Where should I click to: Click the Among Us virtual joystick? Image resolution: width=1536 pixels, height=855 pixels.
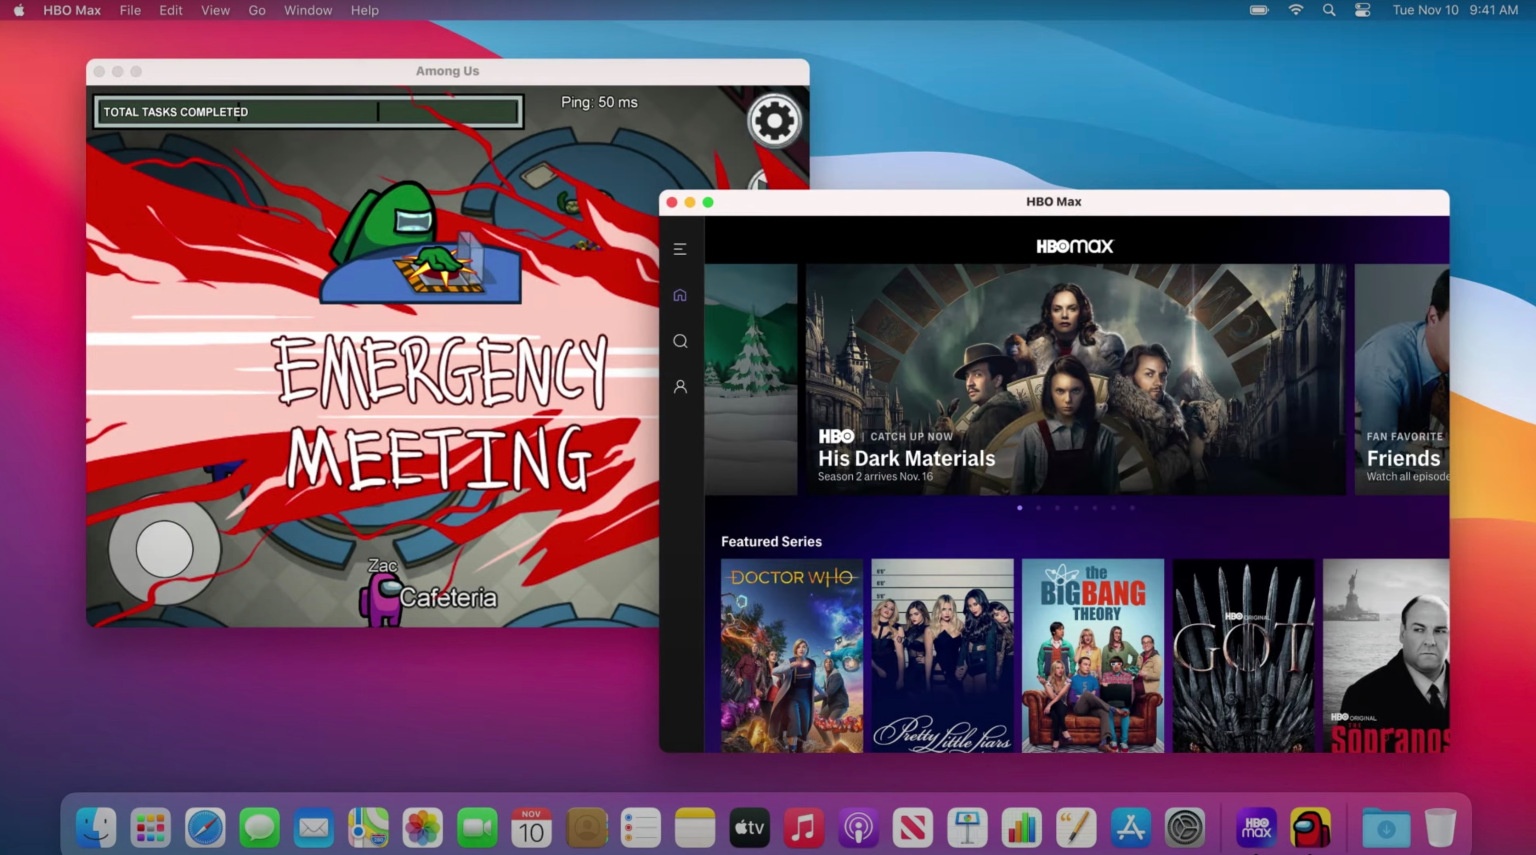click(164, 549)
